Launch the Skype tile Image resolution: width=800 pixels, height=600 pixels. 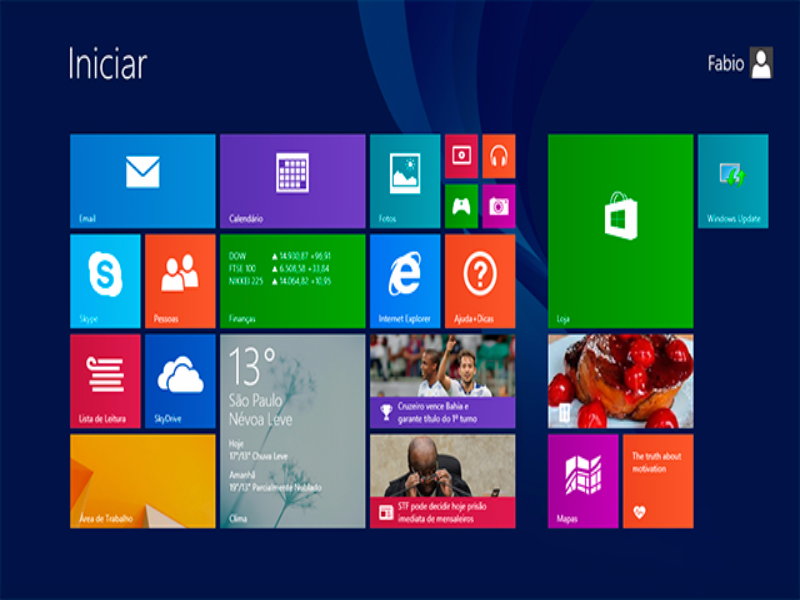(105, 281)
